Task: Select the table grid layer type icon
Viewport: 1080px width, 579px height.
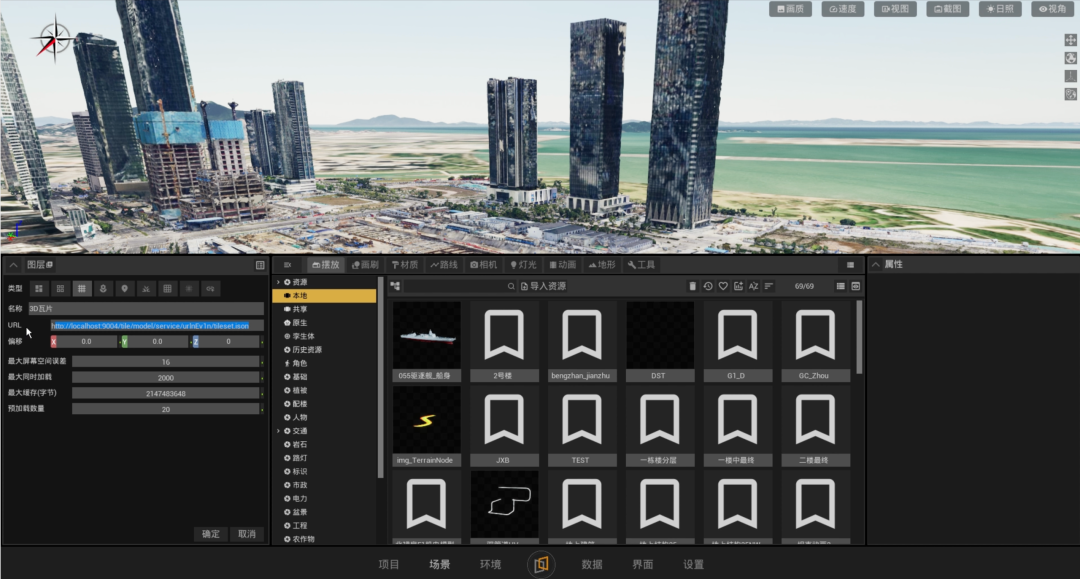Action: coord(167,288)
